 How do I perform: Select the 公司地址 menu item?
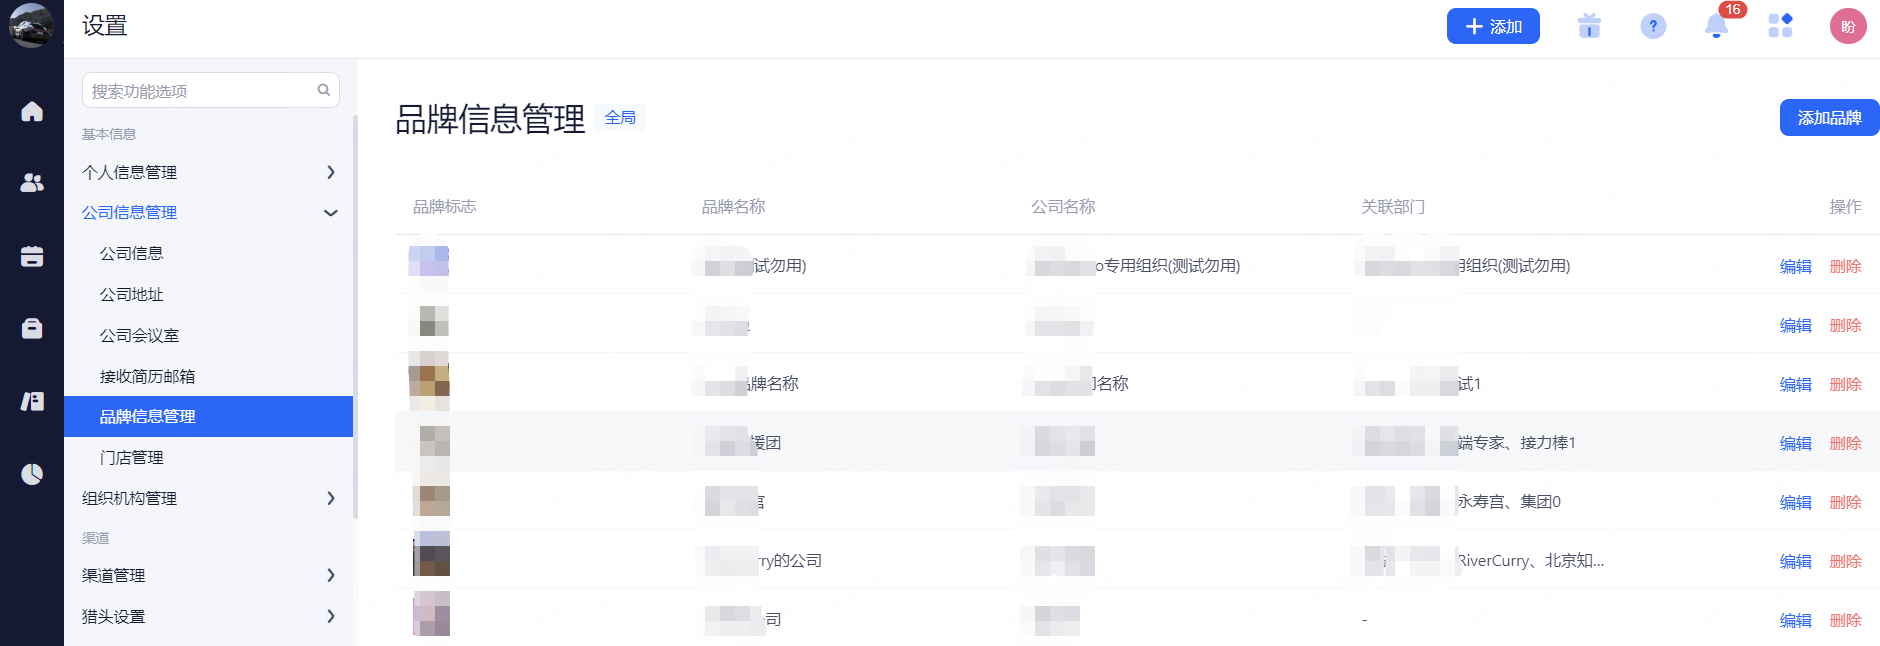132,294
